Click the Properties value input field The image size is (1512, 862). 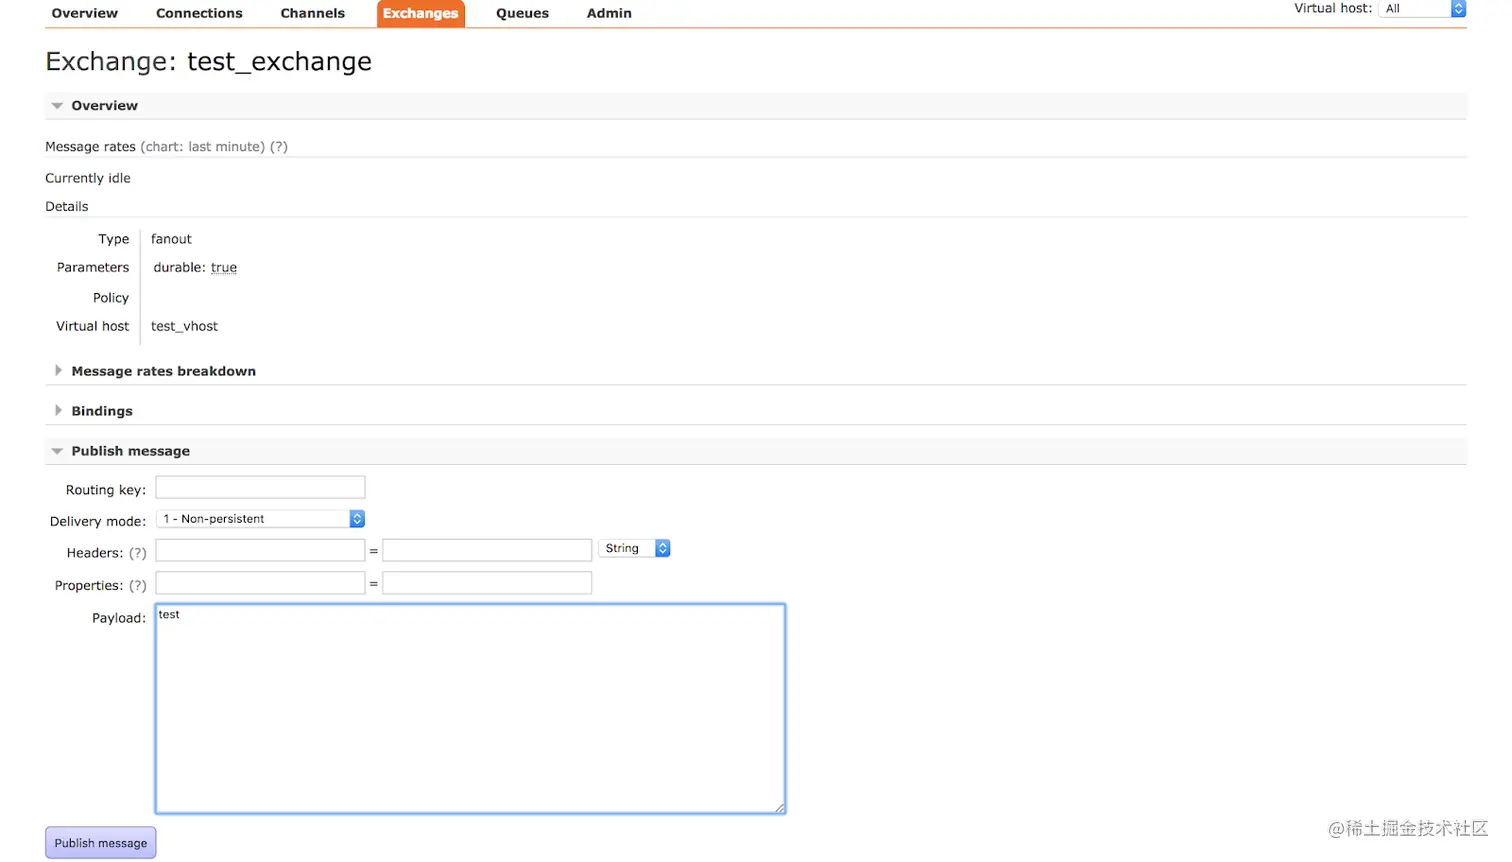click(487, 583)
